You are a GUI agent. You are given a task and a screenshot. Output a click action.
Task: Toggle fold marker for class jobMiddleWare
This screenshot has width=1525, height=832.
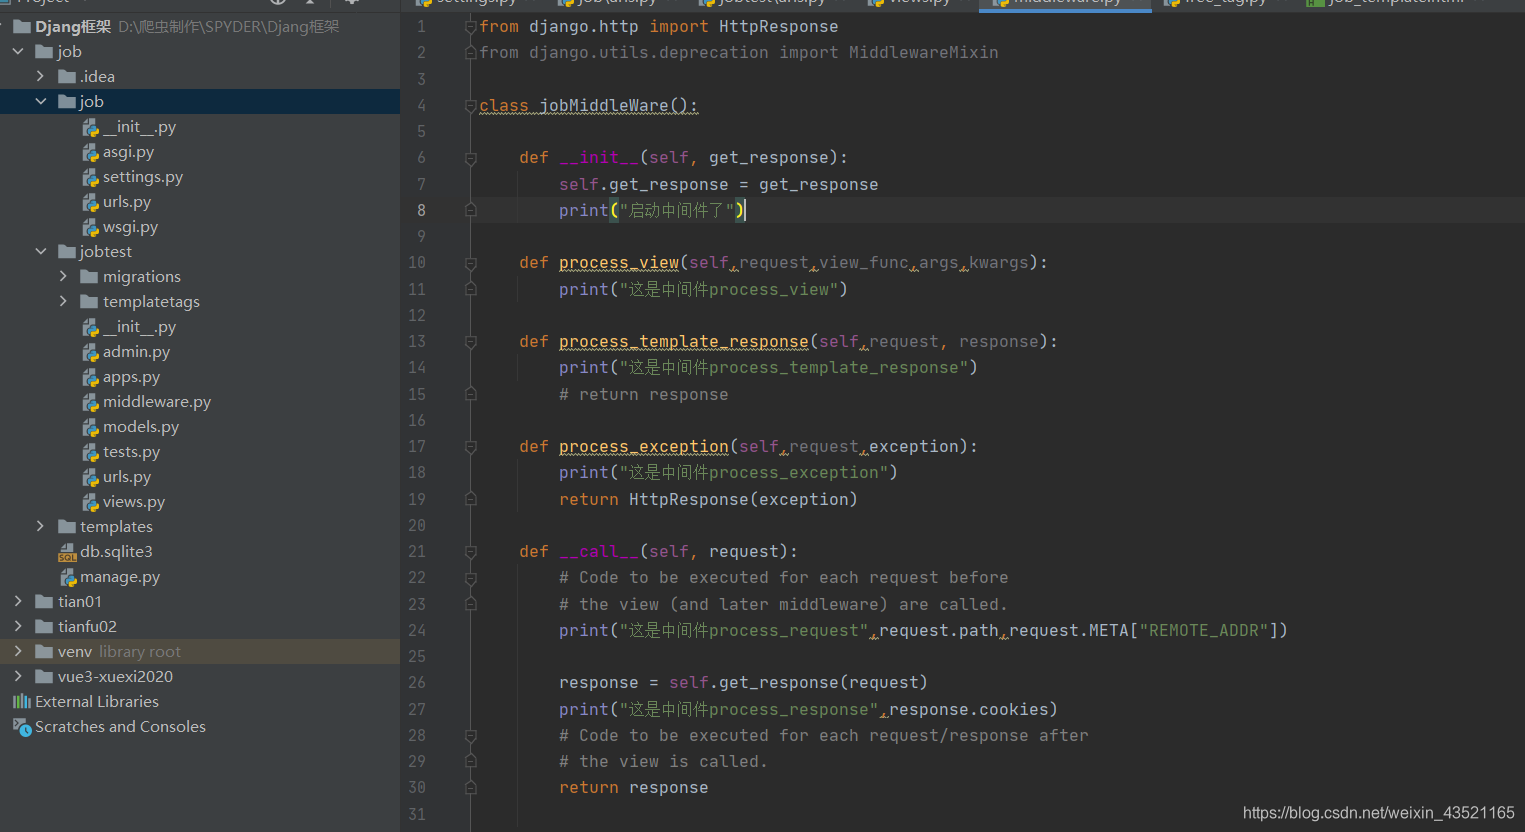tap(470, 106)
